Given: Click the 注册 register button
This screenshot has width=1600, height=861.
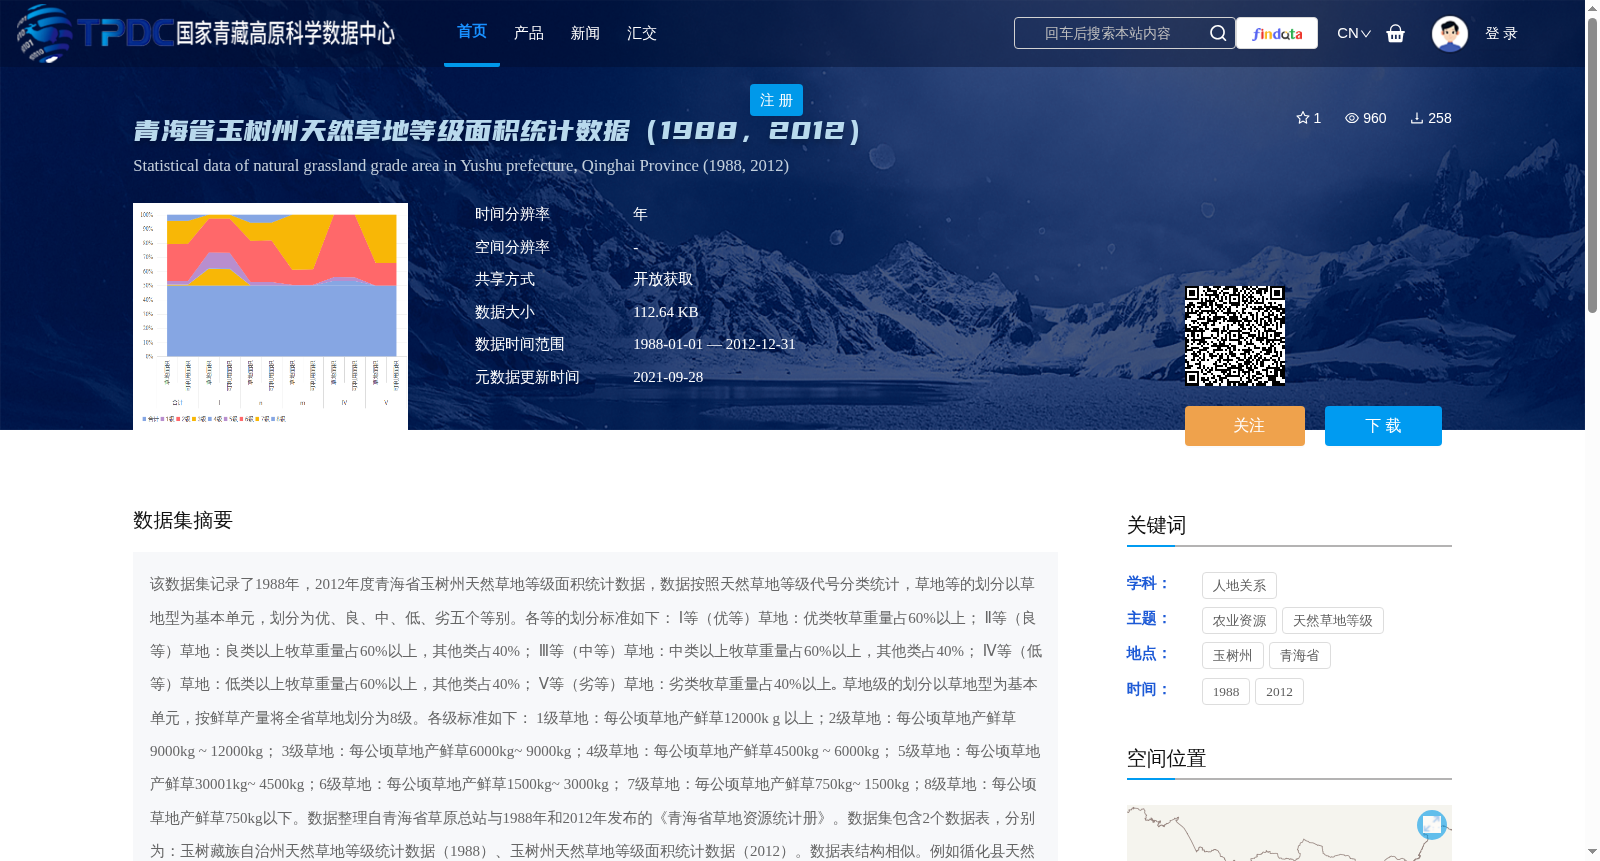Looking at the screenshot, I should (x=776, y=100).
